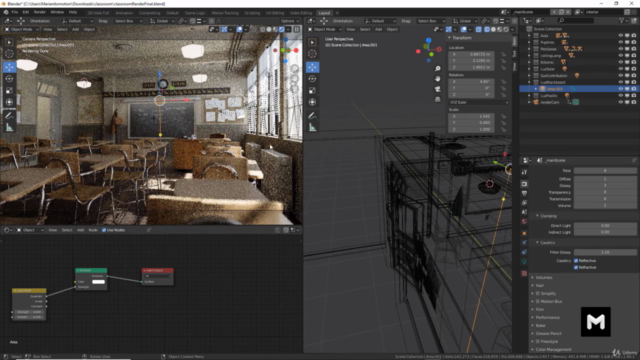Click the zoom magnifier icon in wireframe viewport

point(438,69)
